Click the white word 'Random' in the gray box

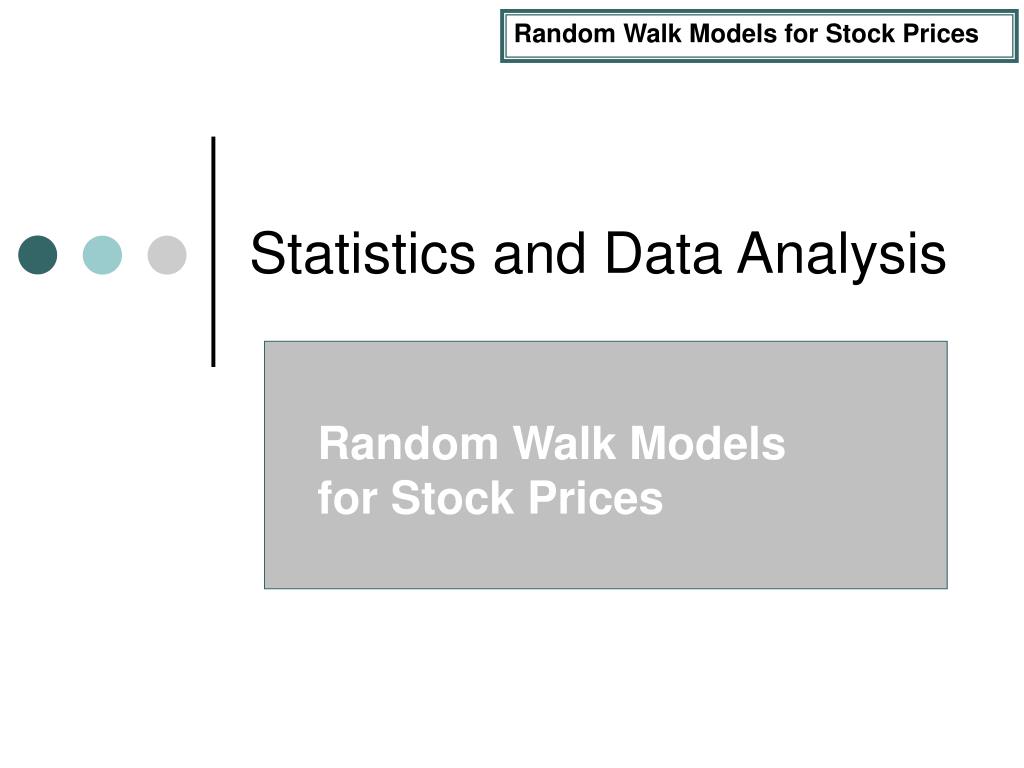(409, 443)
